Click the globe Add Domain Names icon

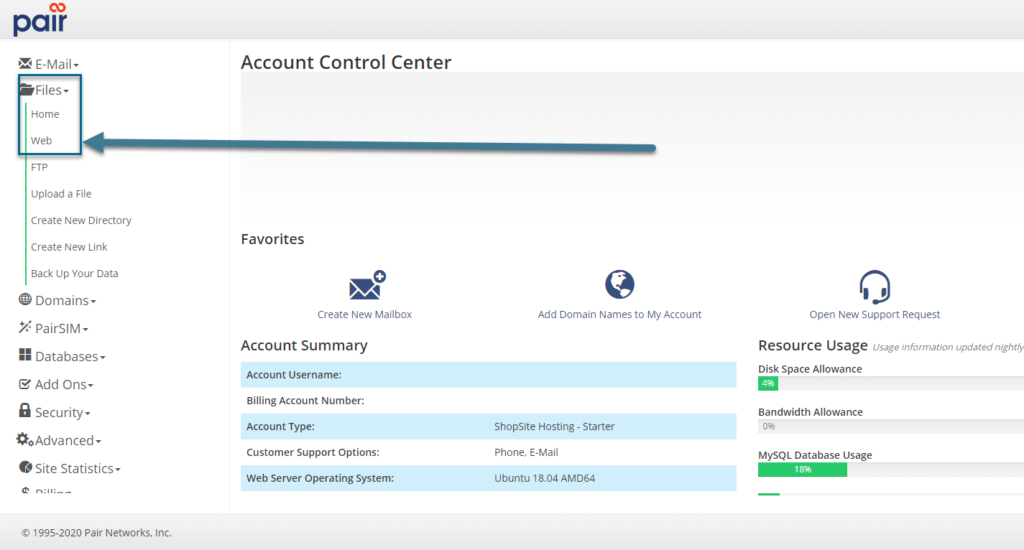[620, 285]
